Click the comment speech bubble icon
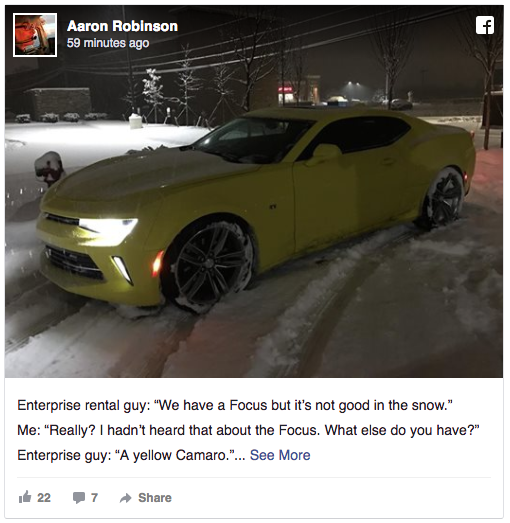Image resolution: width=510 pixels, height=523 pixels. 79,498
